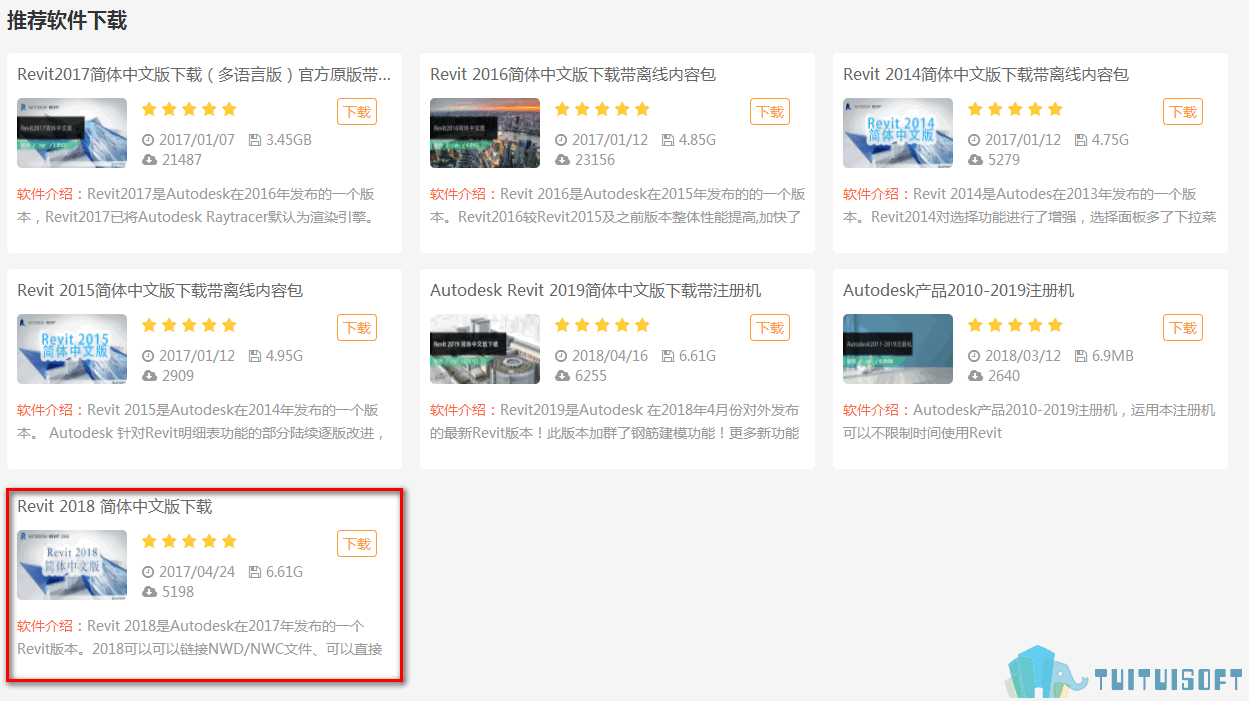Open the Revit2017简体中文版下载 title link
Screen dimensions: 1249x701
204,75
